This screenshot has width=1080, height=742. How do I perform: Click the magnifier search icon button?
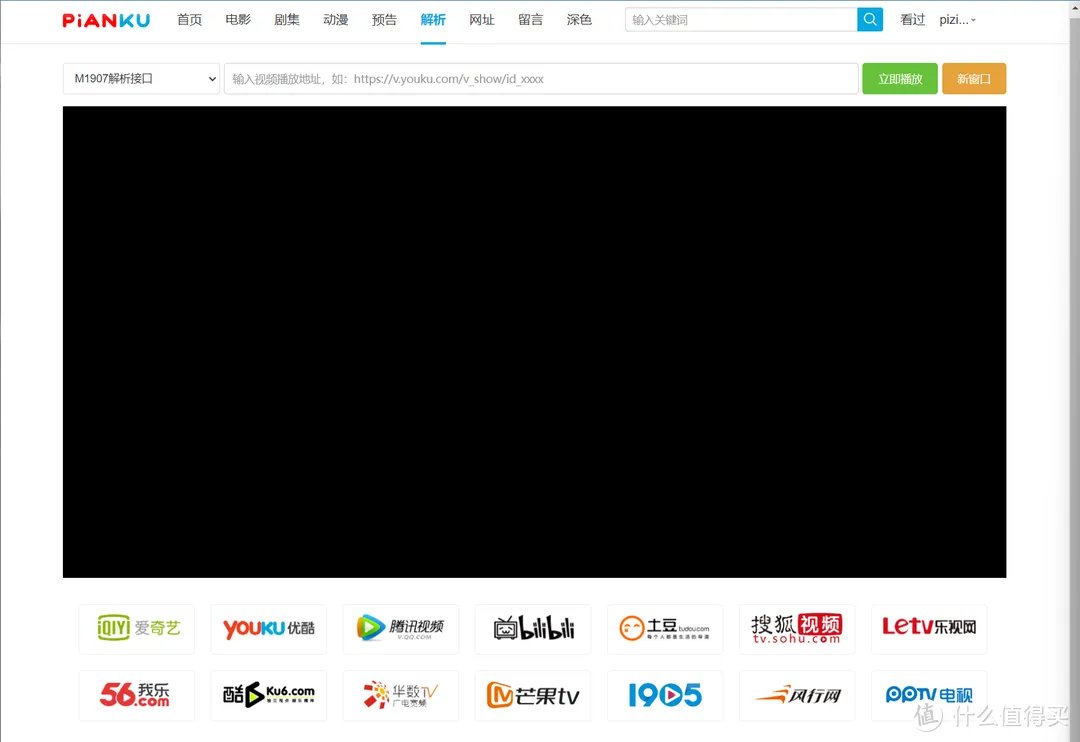[870, 20]
